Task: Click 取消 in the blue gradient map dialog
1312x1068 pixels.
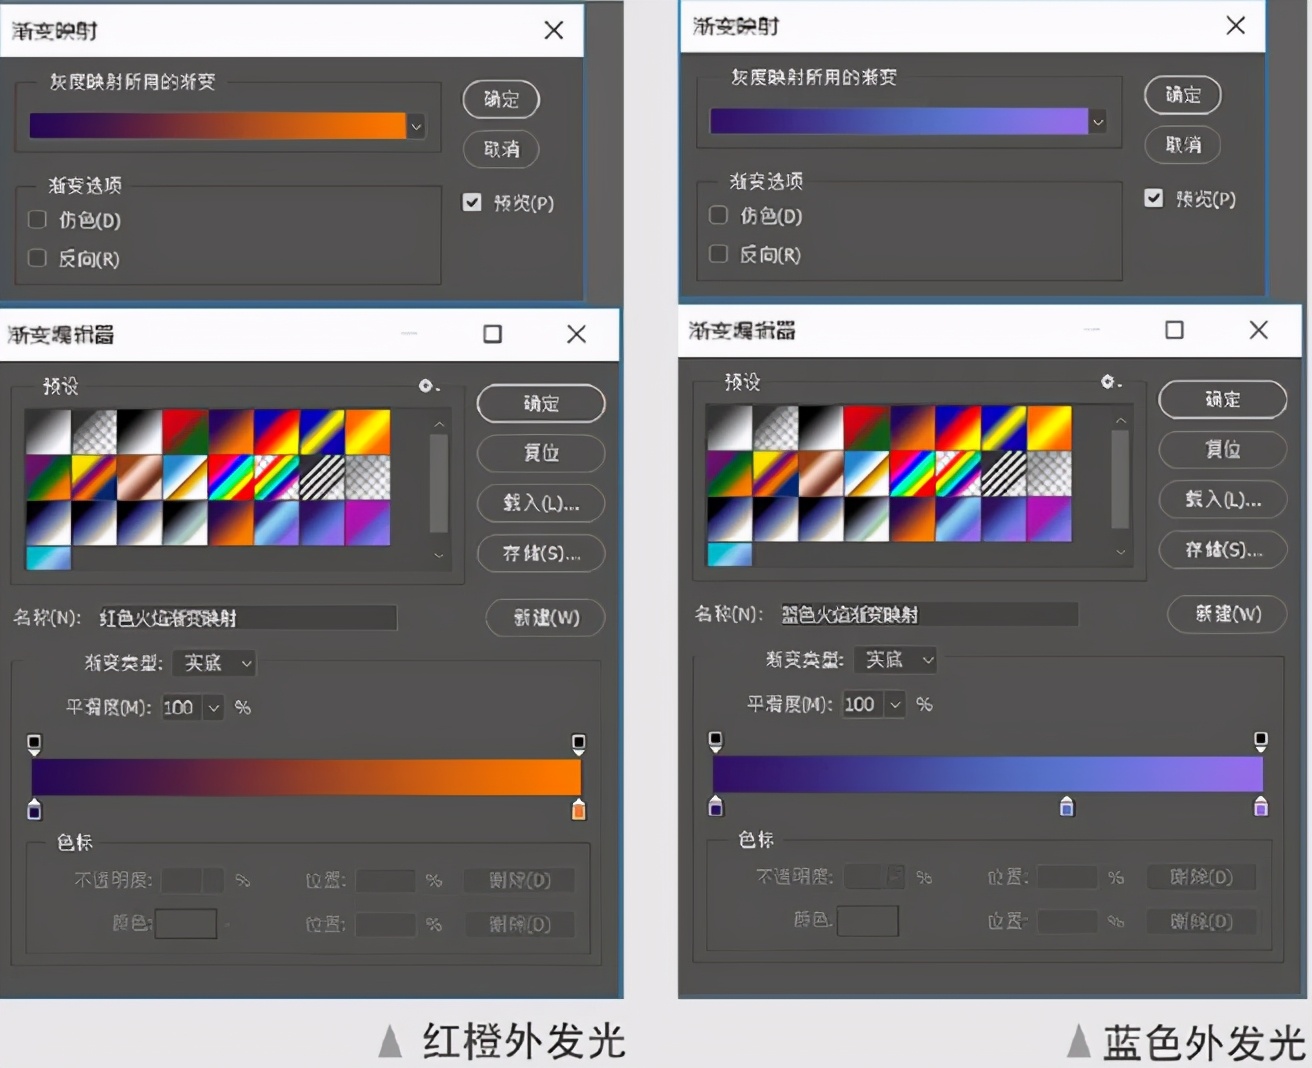Action: tap(1182, 145)
